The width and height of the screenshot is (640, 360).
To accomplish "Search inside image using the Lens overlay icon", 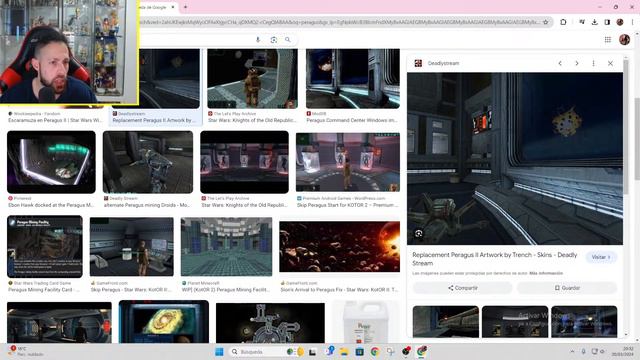I will [418, 233].
